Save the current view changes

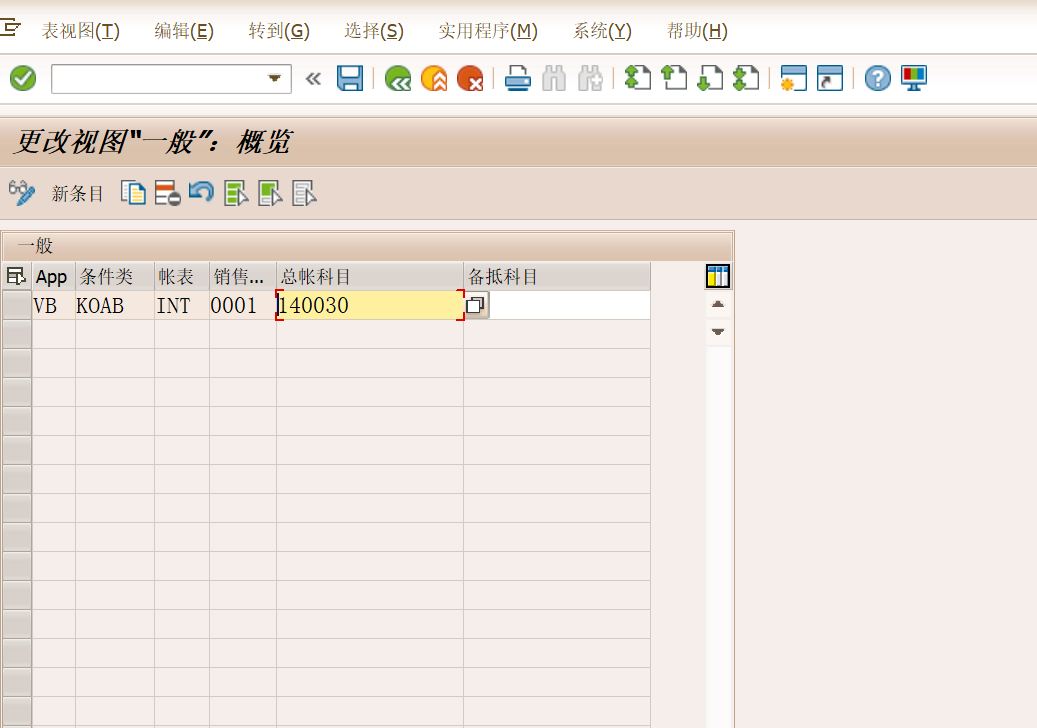[x=349, y=78]
